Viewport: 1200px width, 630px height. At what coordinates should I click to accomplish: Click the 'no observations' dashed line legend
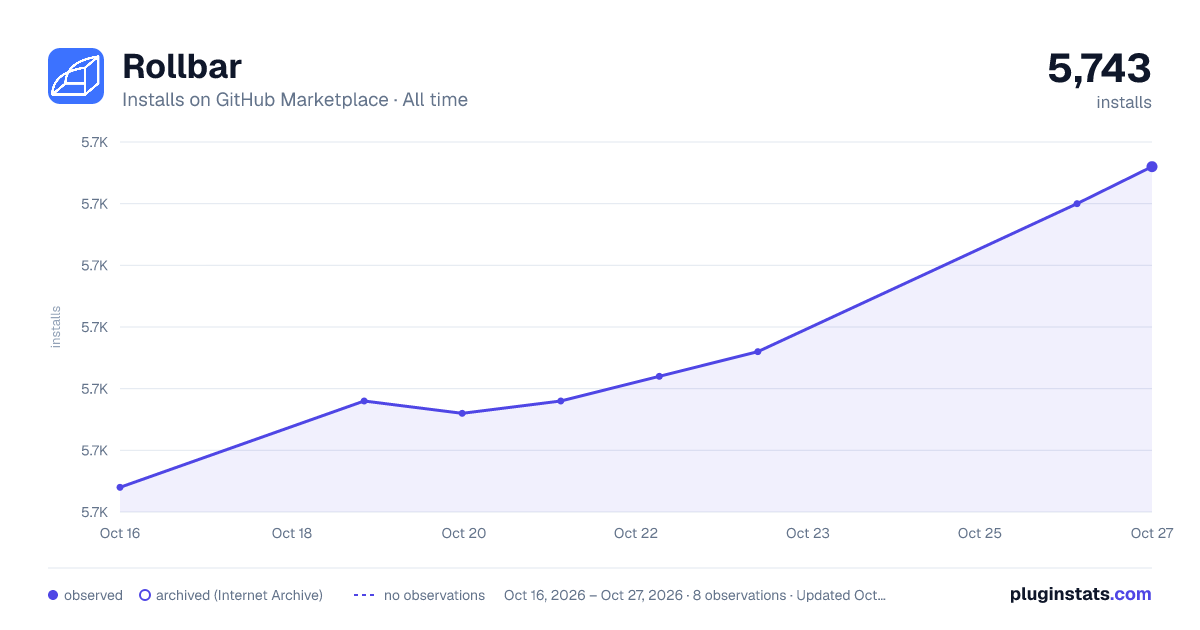[x=364, y=595]
